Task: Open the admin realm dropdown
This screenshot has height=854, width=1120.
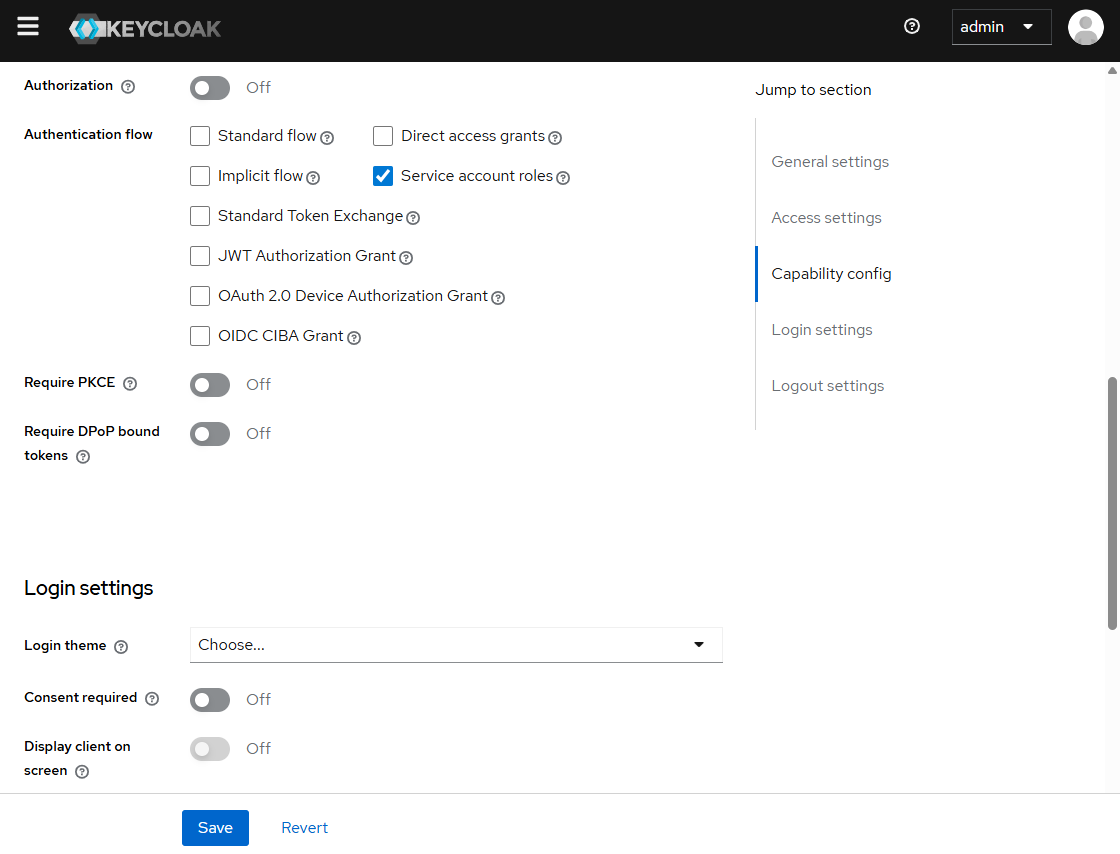Action: pyautogui.click(x=1001, y=27)
